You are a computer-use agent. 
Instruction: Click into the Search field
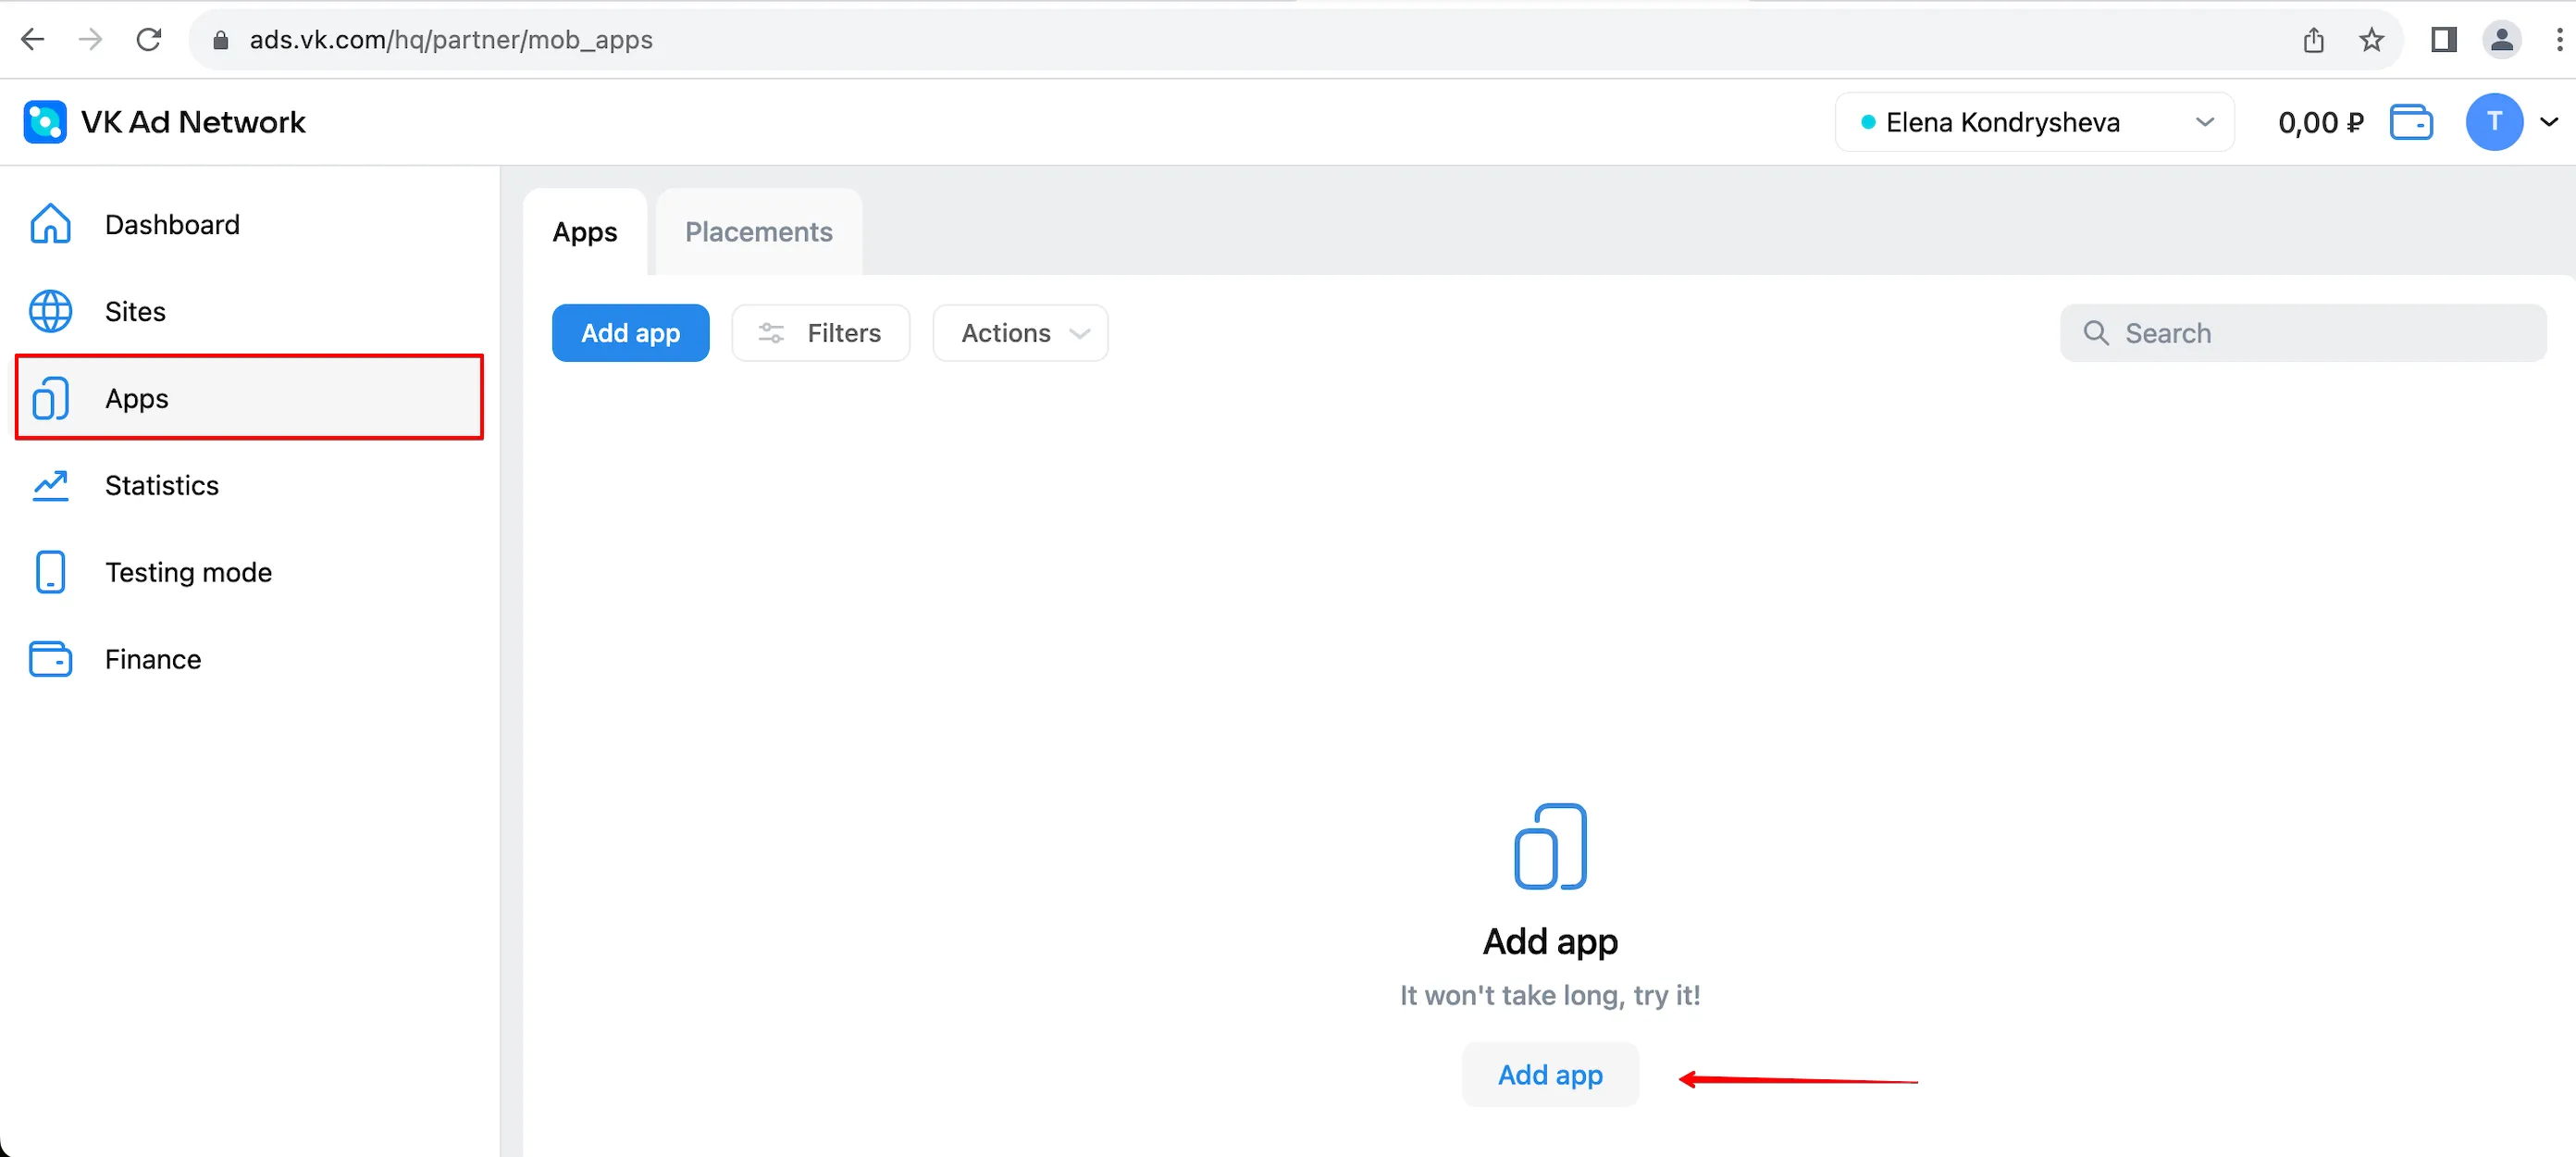[x=2303, y=333]
